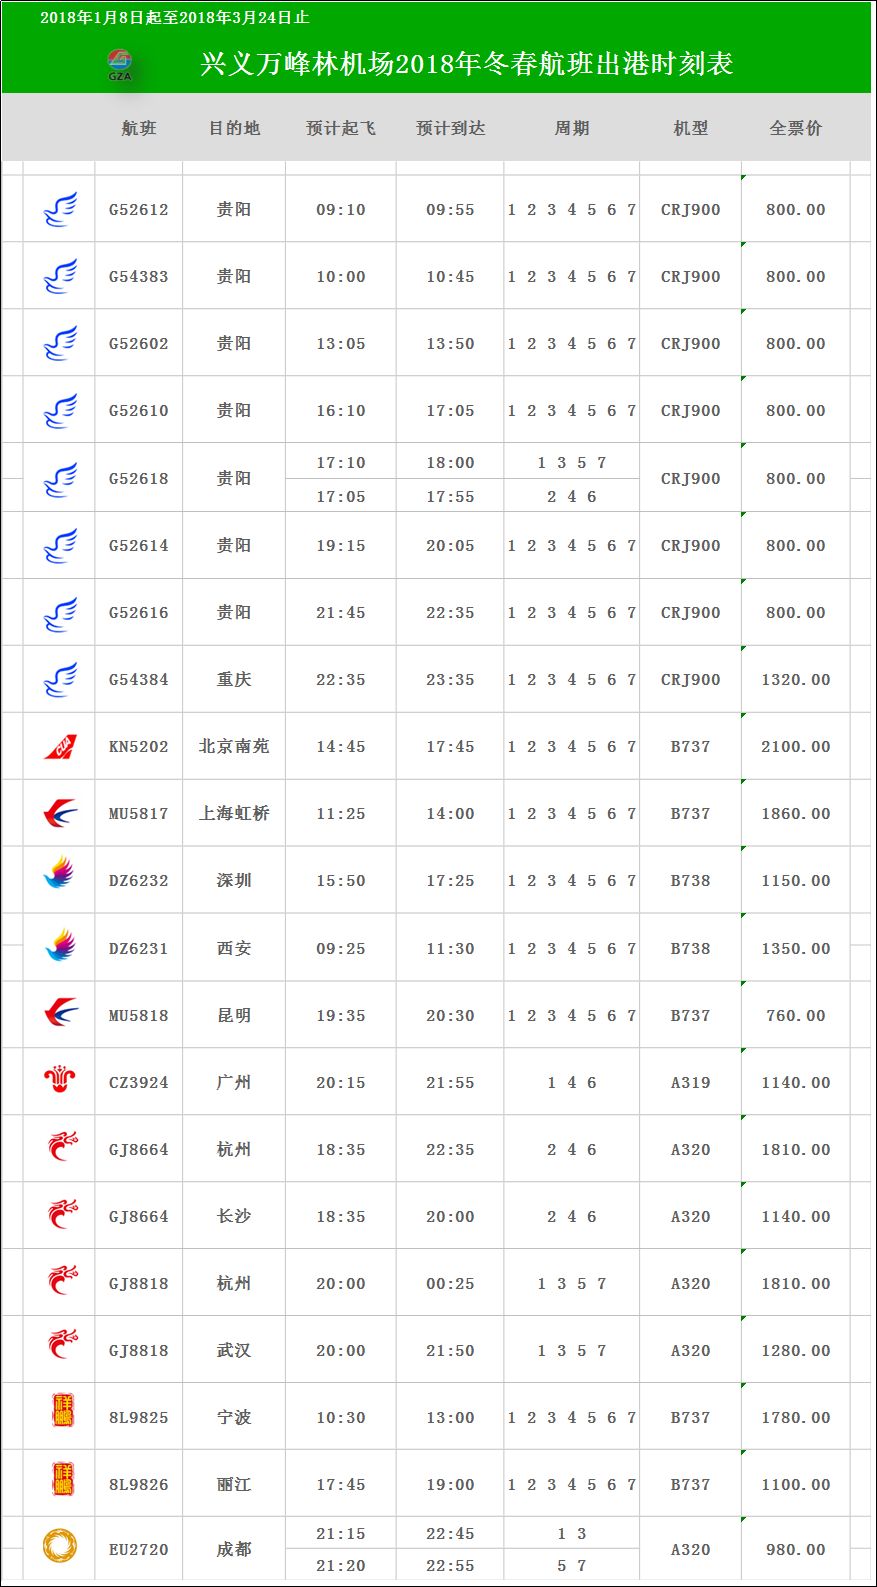This screenshot has height=1587, width=877.
Task: Click the timetable title 兴义万峰林机场2018年冬春航班出港时刻表
Action: click(x=467, y=64)
